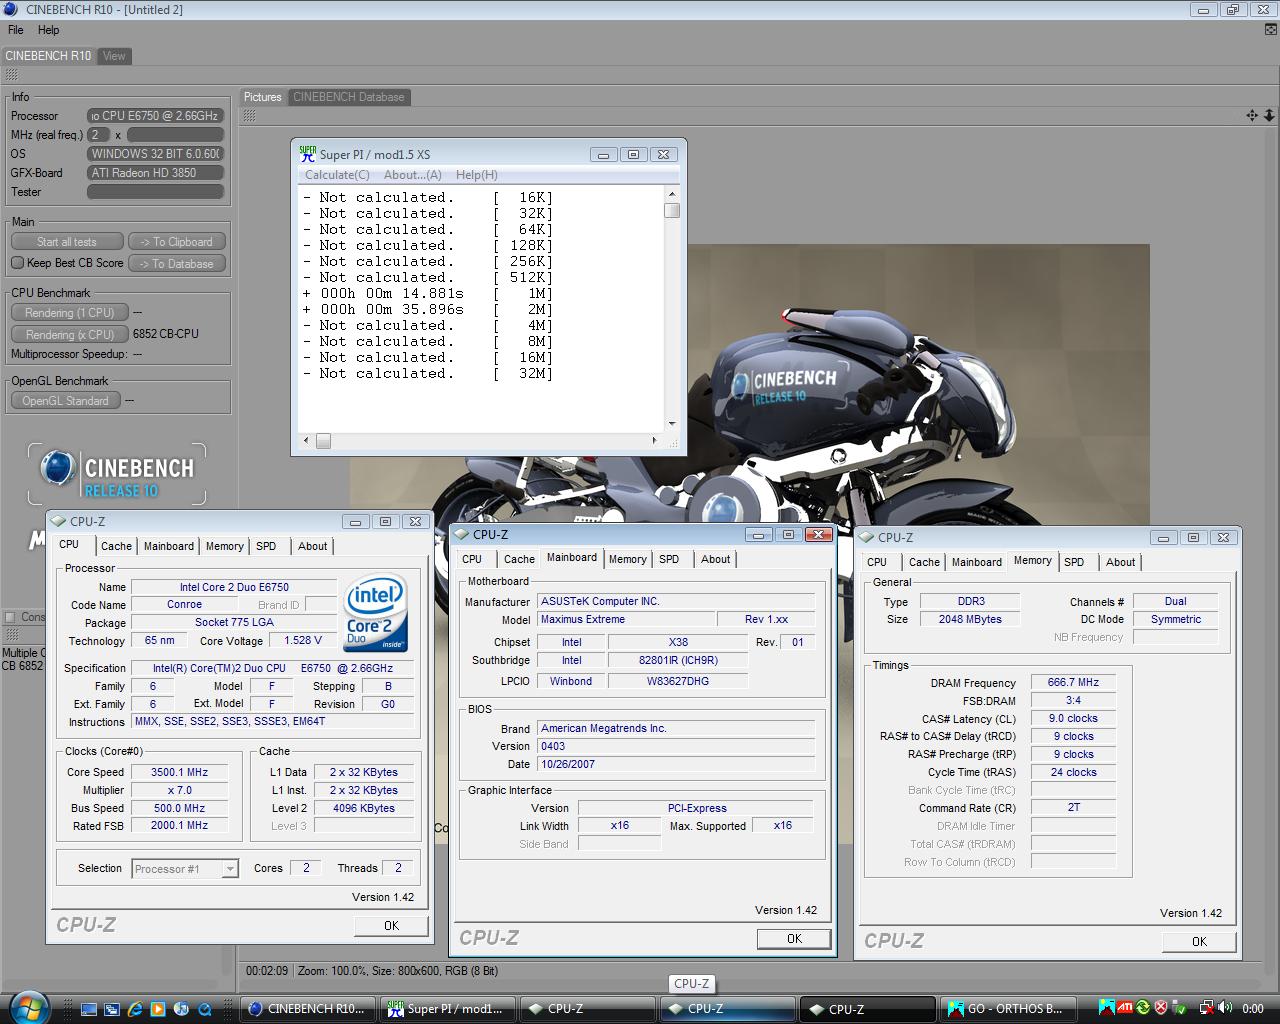1280x1024 pixels.
Task: Click the Super PI 1M result line
Action: point(428,294)
